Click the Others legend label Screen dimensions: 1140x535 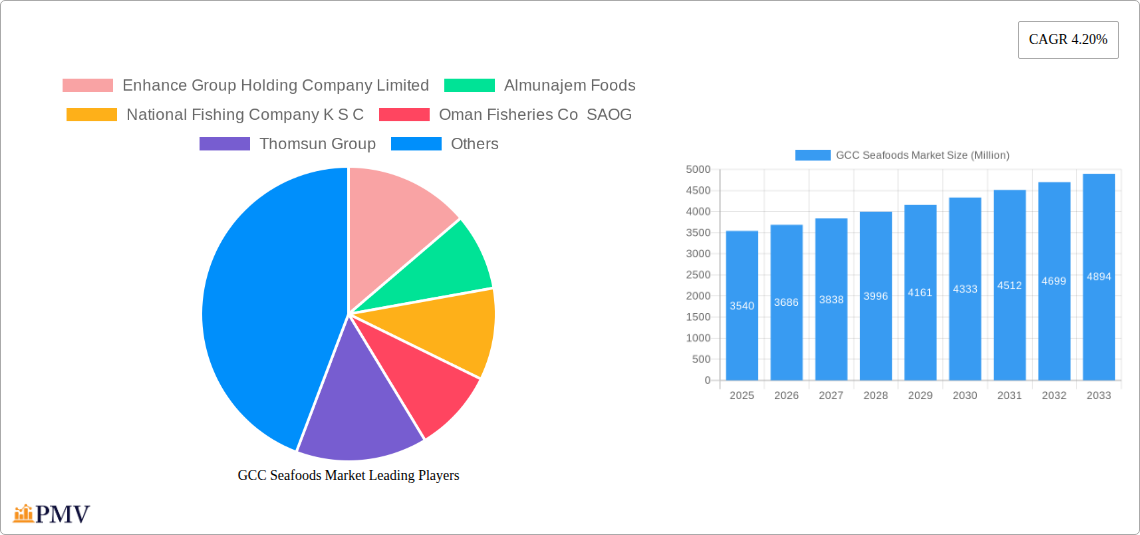point(475,144)
